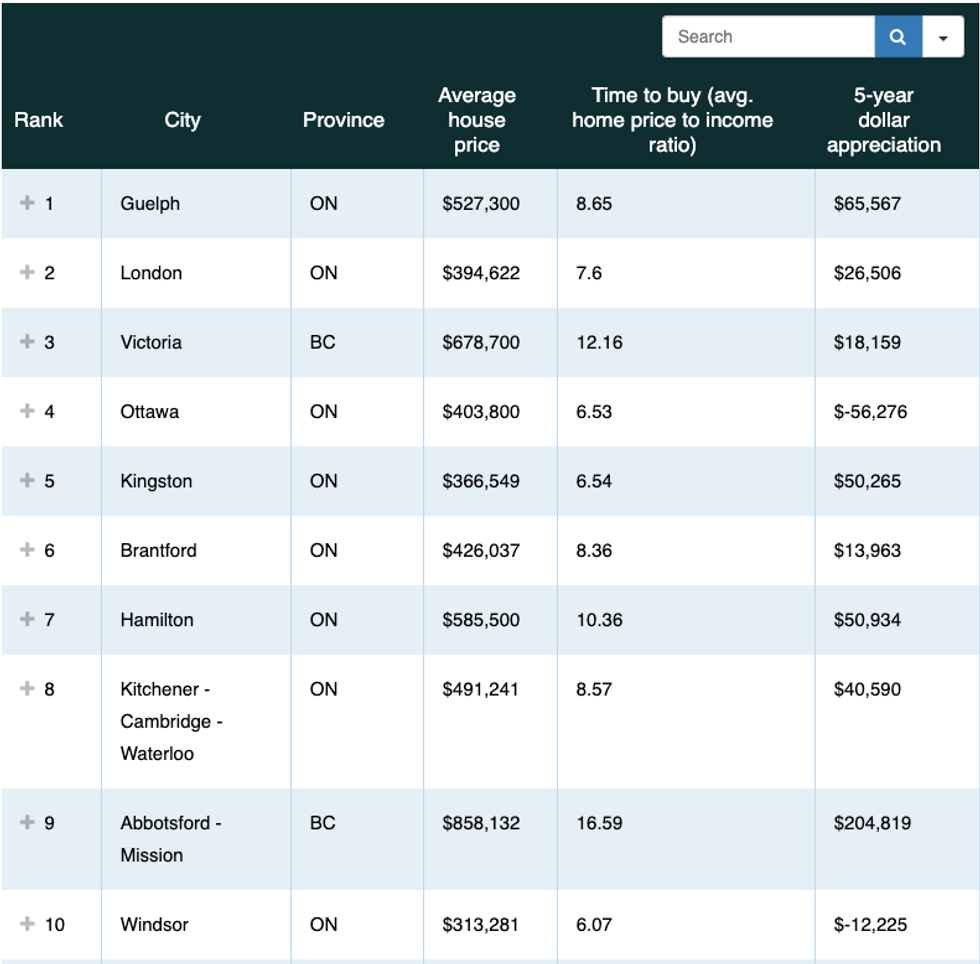Click the Province column header
The image size is (980, 964).
[343, 120]
